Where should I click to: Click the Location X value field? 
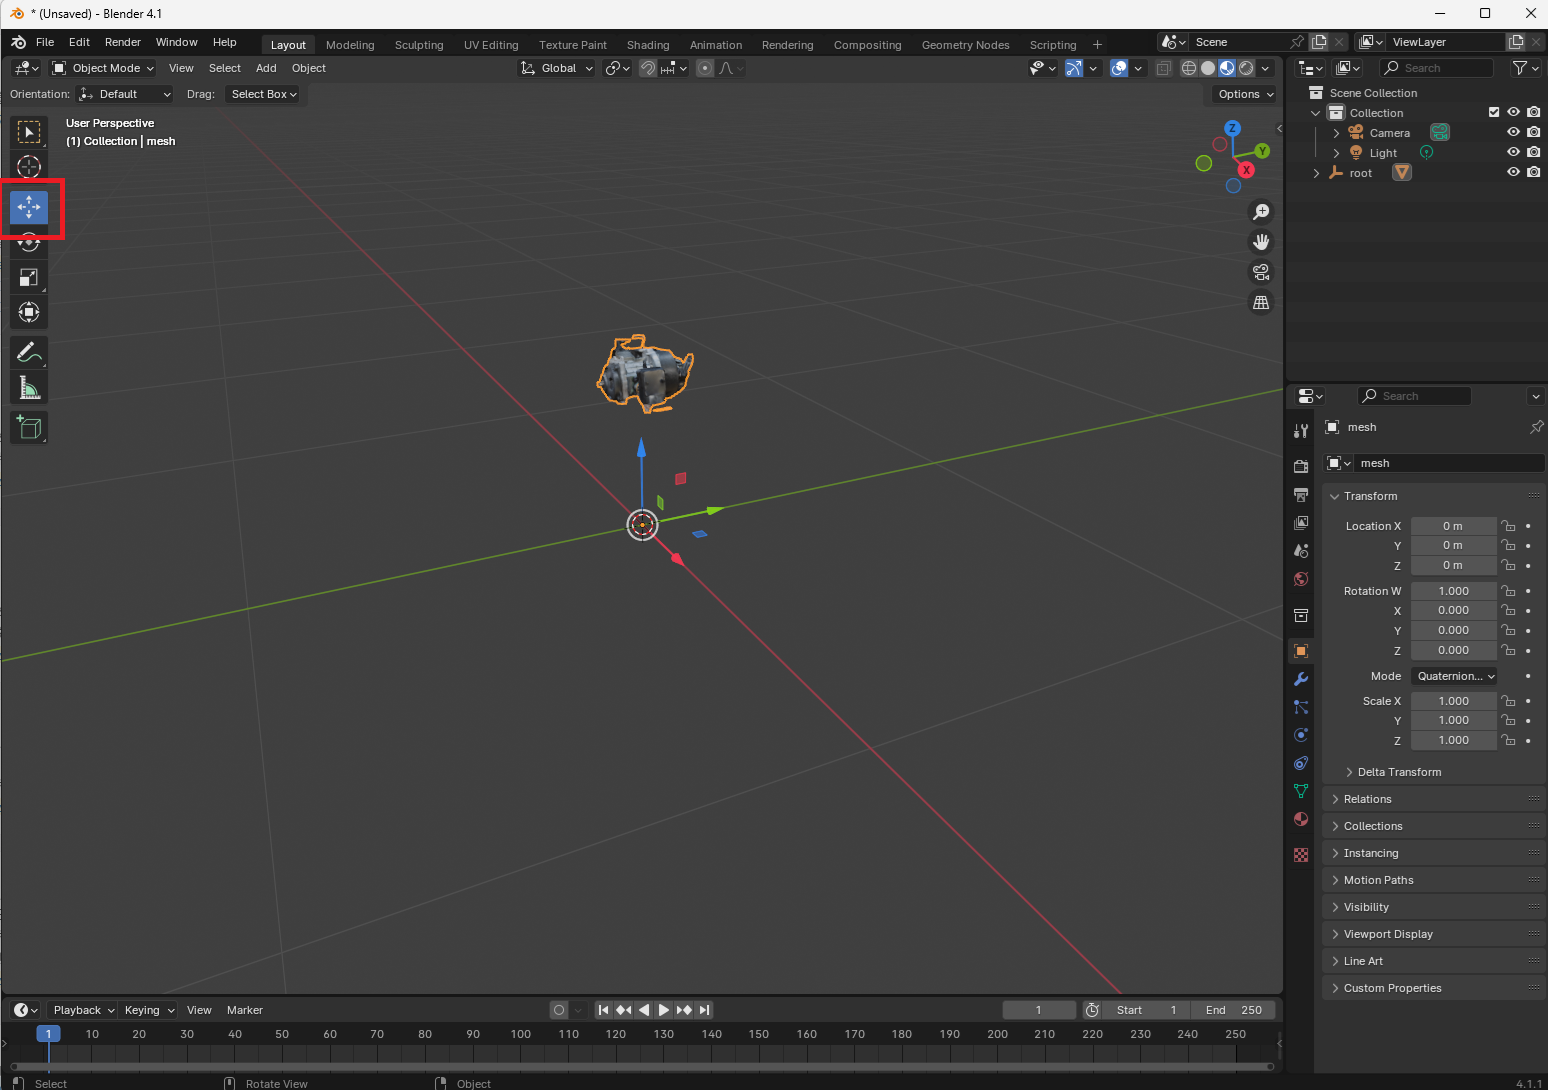point(1452,526)
